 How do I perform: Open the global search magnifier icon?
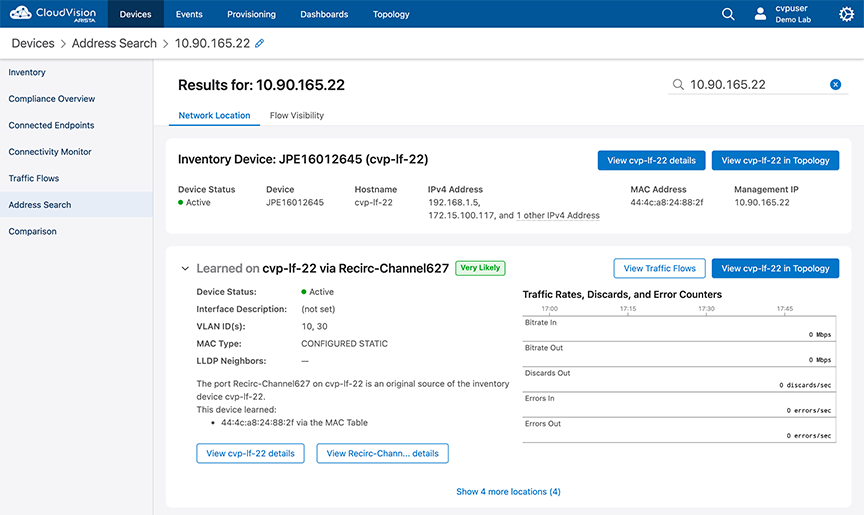tap(728, 14)
